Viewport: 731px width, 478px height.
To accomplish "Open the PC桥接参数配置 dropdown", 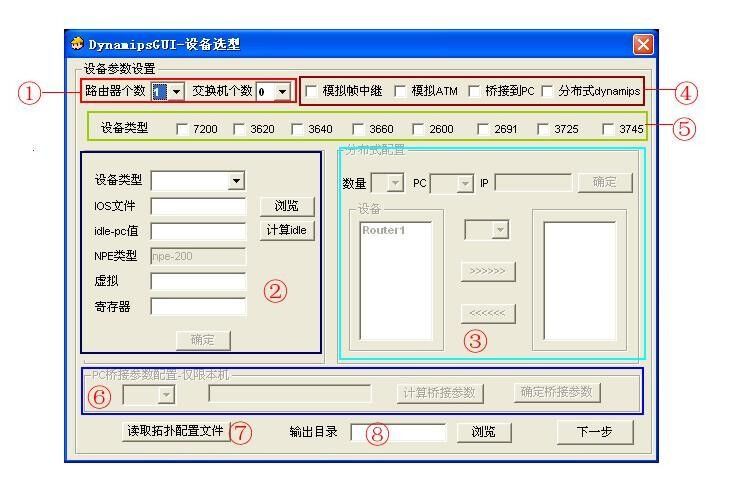I will (x=166, y=395).
